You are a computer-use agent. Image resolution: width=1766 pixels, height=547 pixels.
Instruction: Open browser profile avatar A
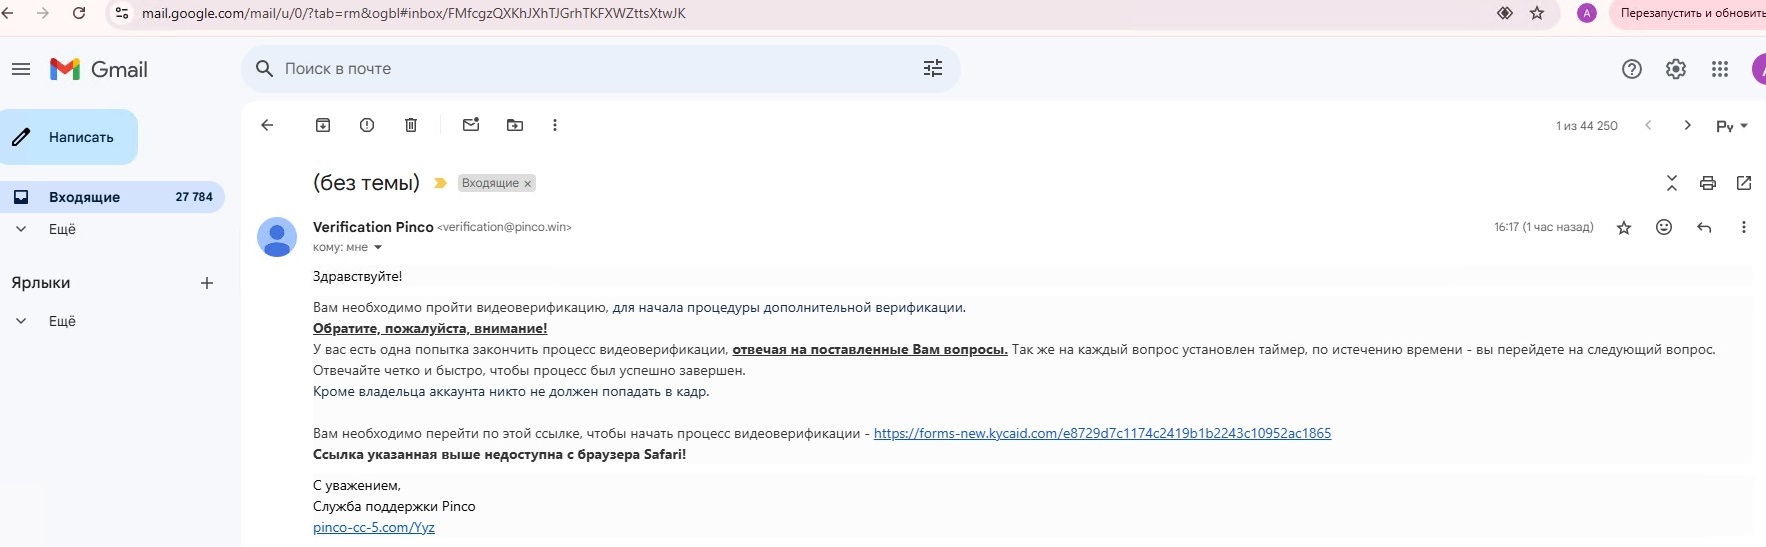click(x=1586, y=13)
